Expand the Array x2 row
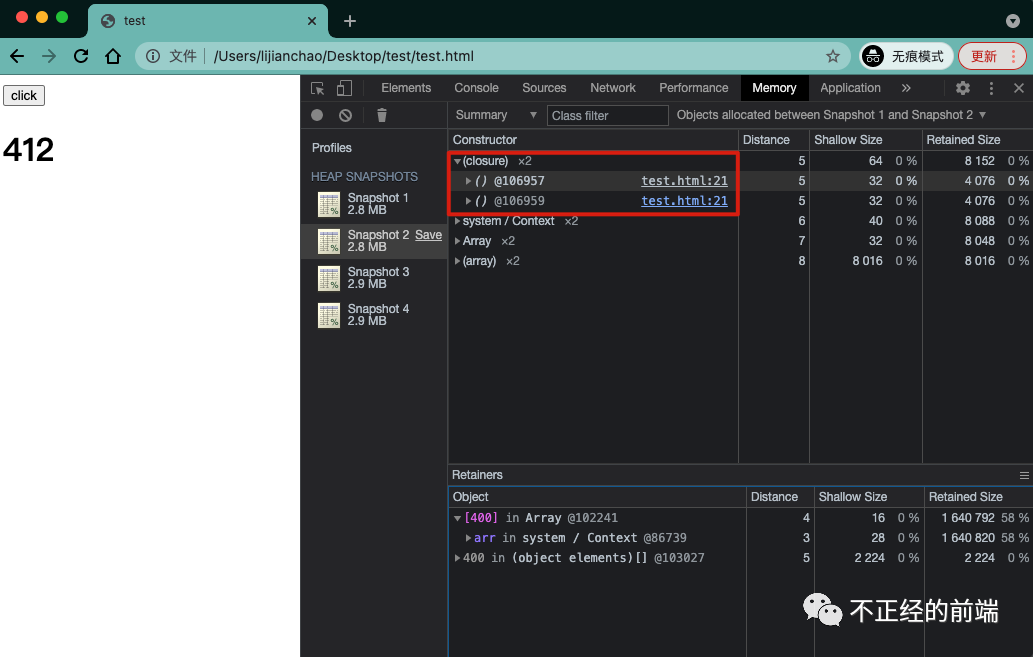1033x657 pixels. pyautogui.click(x=457, y=241)
